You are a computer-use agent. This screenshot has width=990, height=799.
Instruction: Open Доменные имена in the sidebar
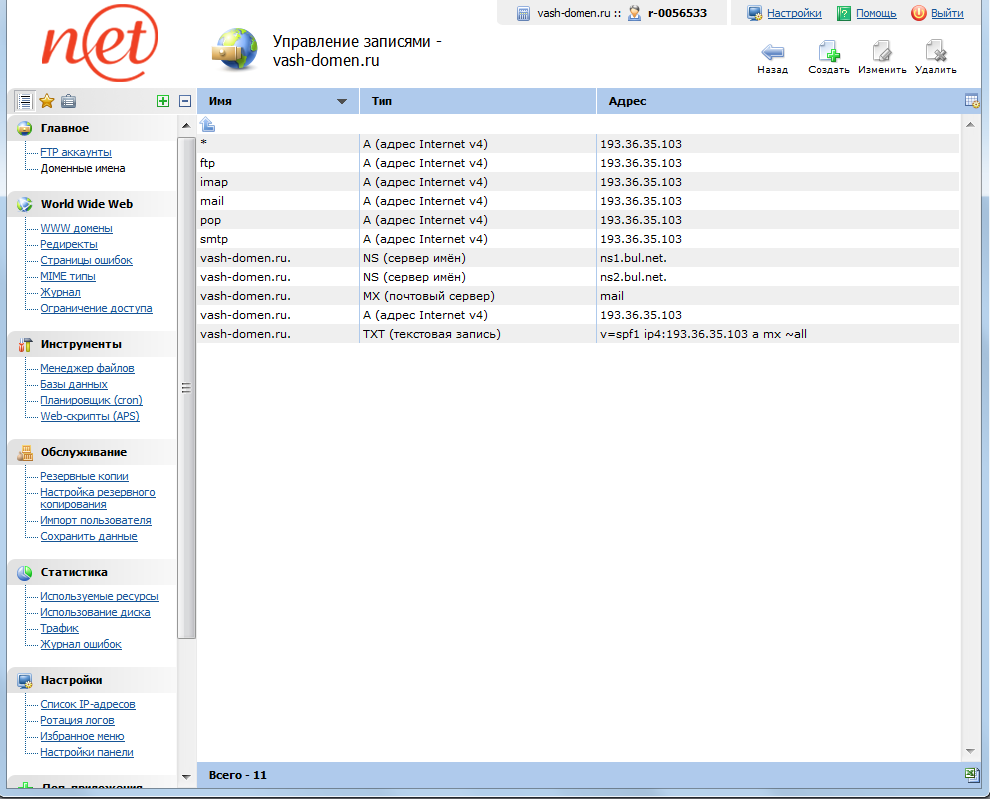[82, 168]
